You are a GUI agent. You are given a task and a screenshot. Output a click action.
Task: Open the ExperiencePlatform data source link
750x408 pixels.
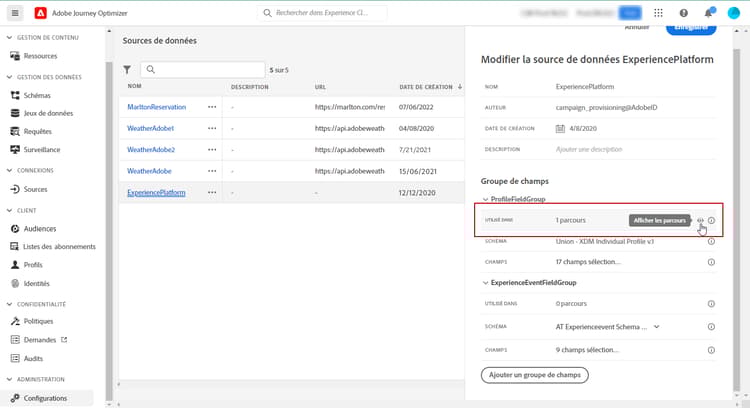[156, 192]
